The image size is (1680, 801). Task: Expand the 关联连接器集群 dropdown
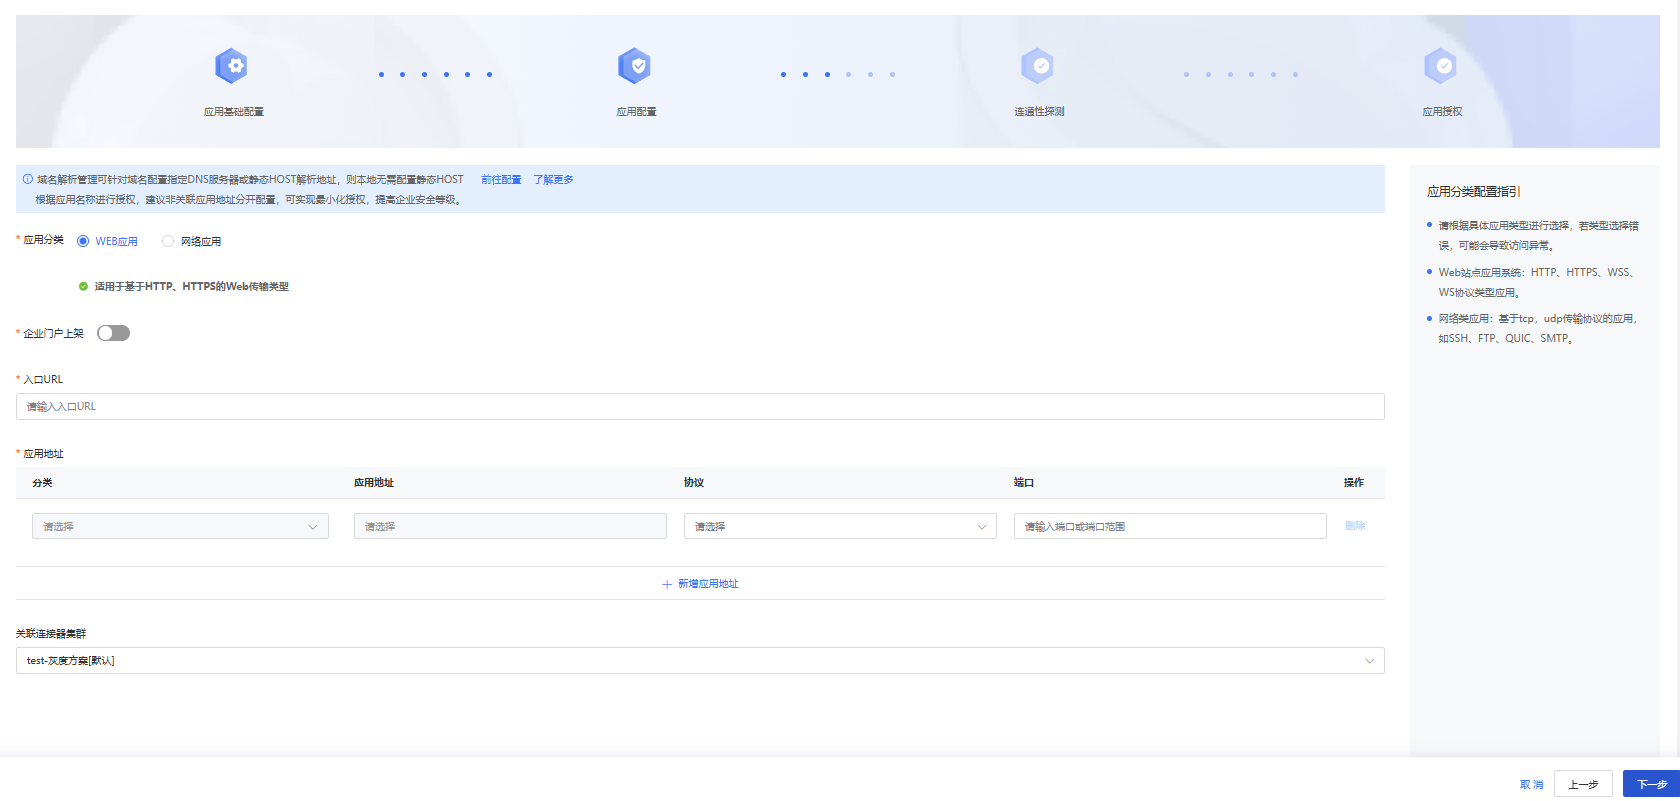pos(700,660)
